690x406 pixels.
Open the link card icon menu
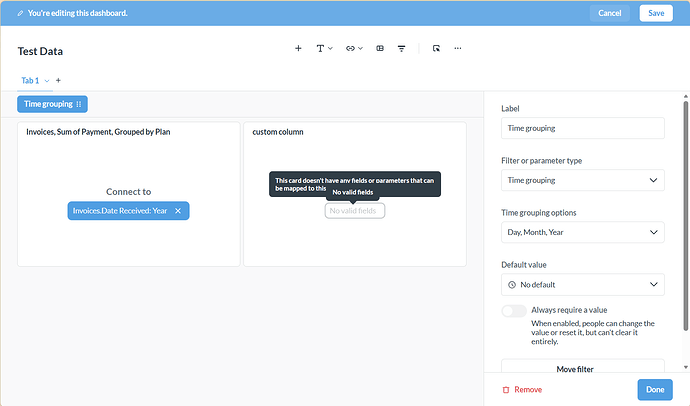(354, 48)
